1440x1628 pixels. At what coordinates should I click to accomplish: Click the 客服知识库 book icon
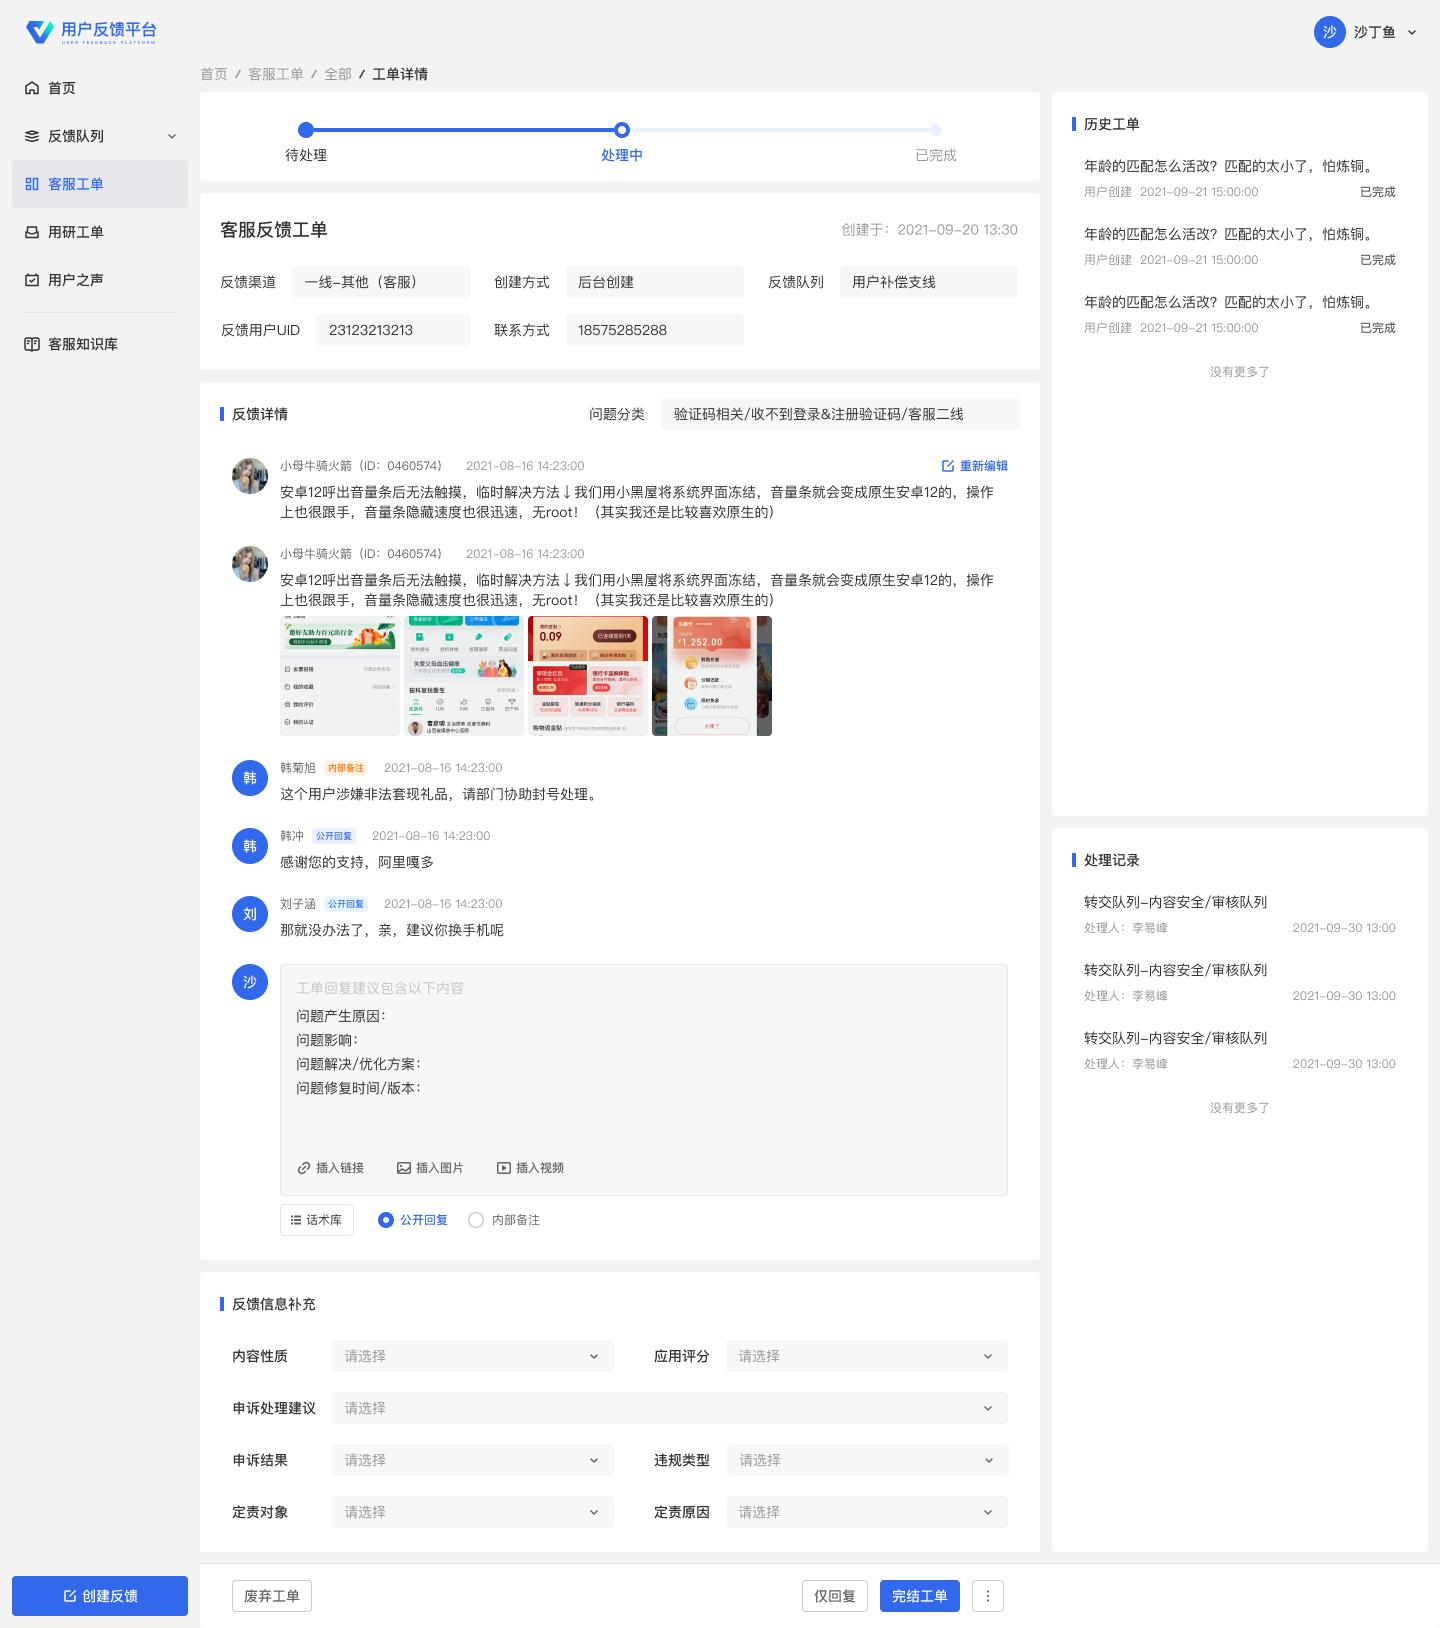click(32, 344)
